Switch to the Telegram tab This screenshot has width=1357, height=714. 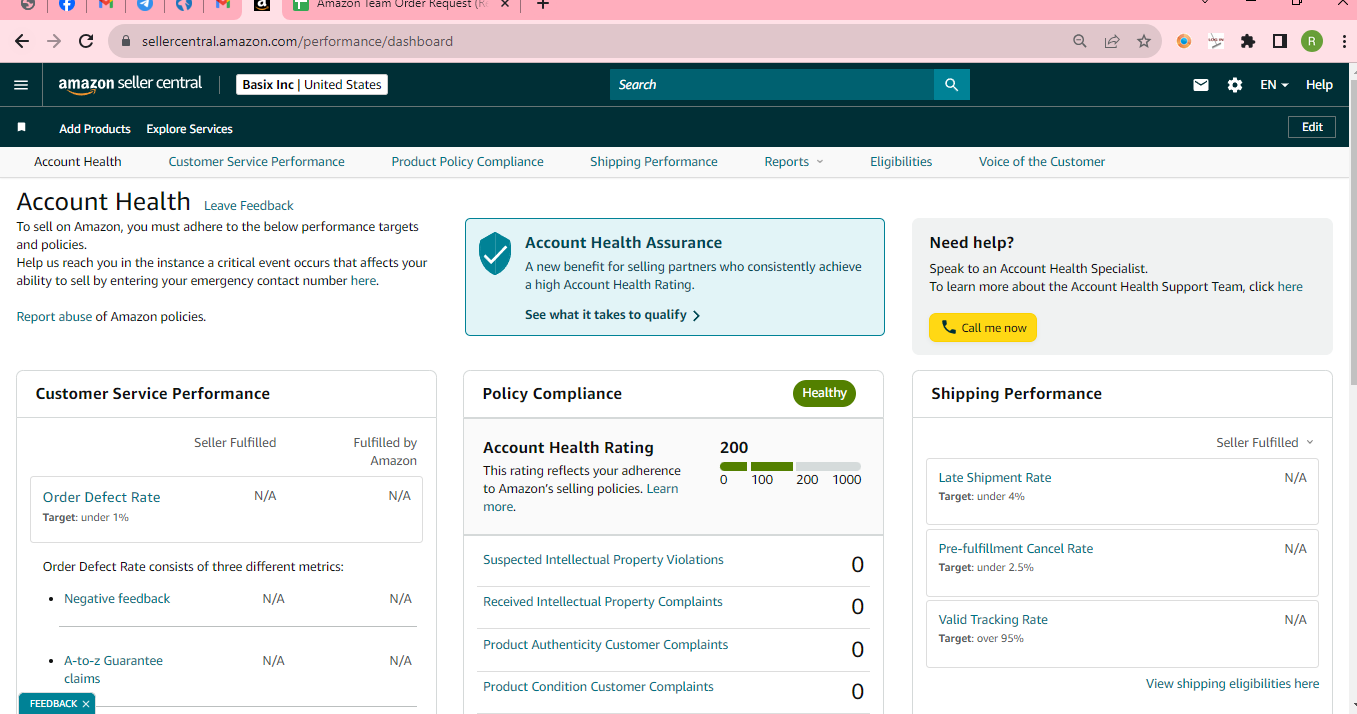[x=145, y=5]
